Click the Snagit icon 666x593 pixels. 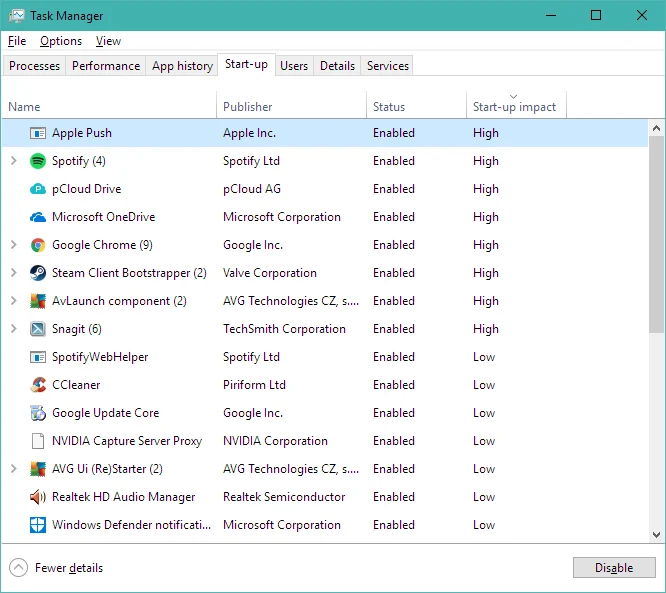coord(38,329)
